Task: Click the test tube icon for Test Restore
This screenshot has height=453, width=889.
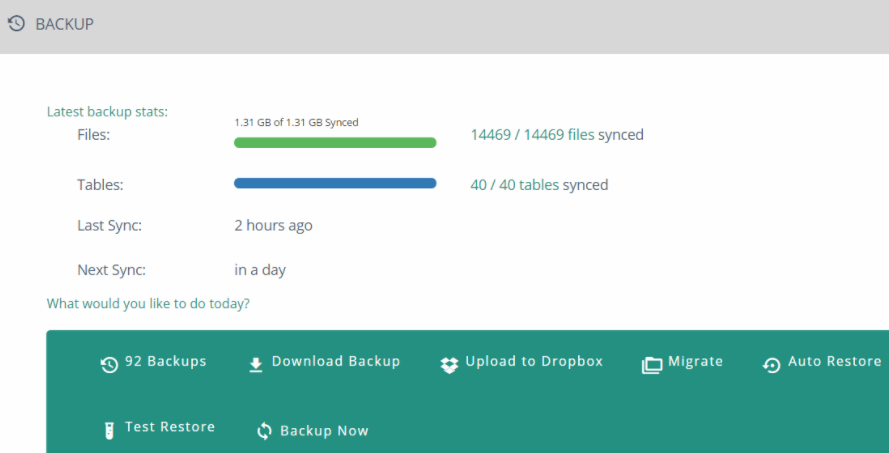Action: tap(109, 430)
